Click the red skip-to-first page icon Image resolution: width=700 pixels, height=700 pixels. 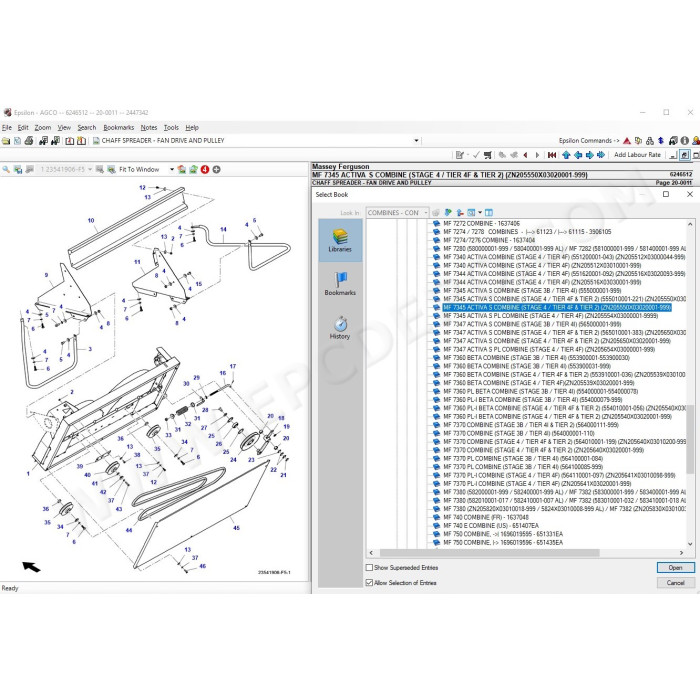552,155
